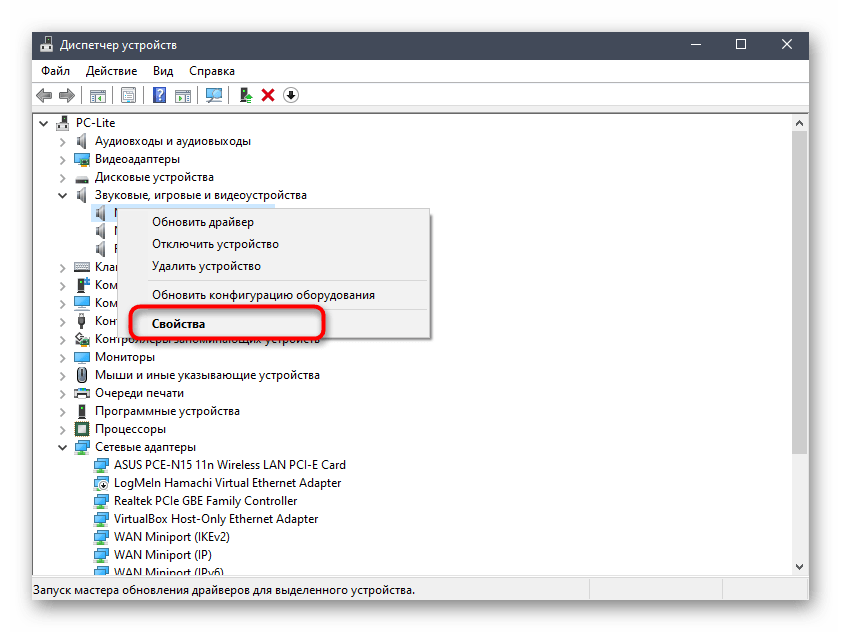Collapse the Сетевые адаптеры category
The image size is (841, 632).
[x=62, y=447]
